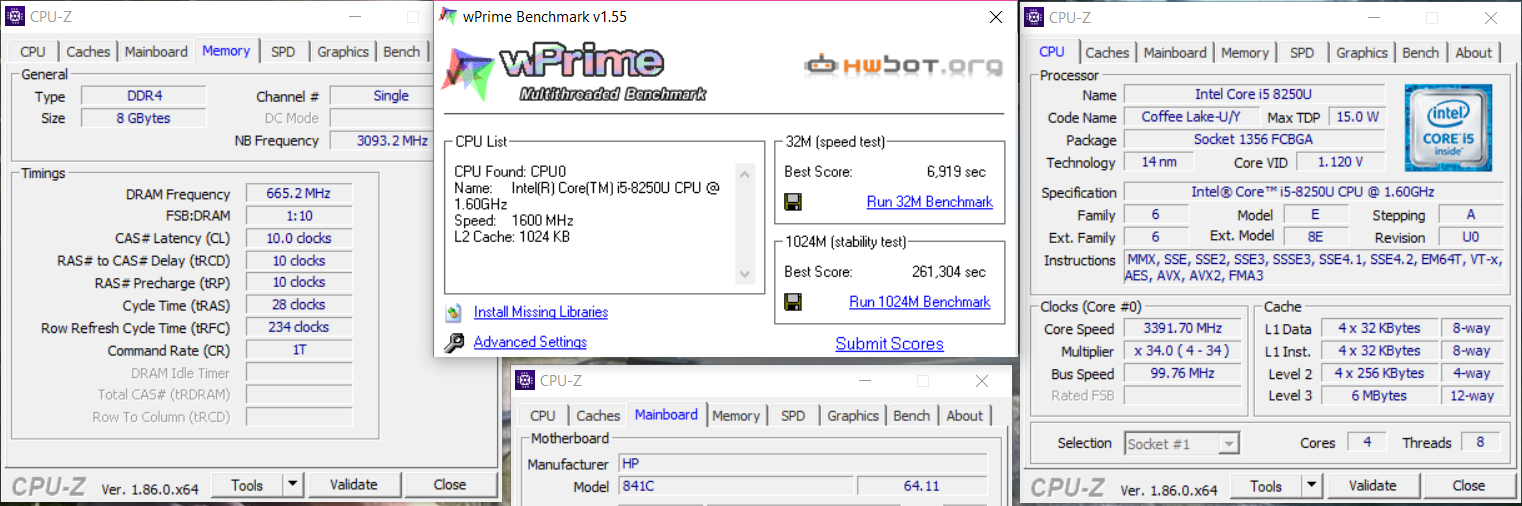
Task: Click the 32M benchmark floppy save icon
Action: (793, 202)
